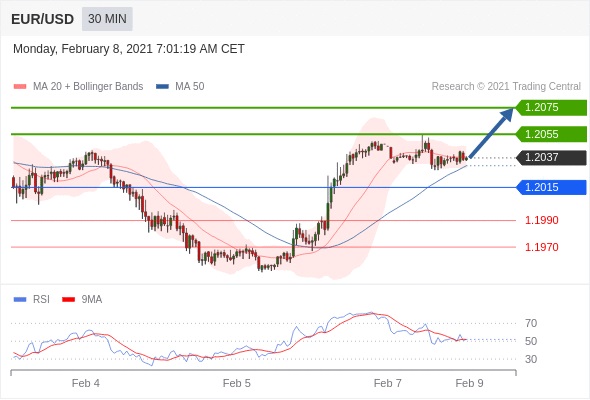Click the red 9MA legend swatch
The image size is (590, 400).
coord(68,300)
